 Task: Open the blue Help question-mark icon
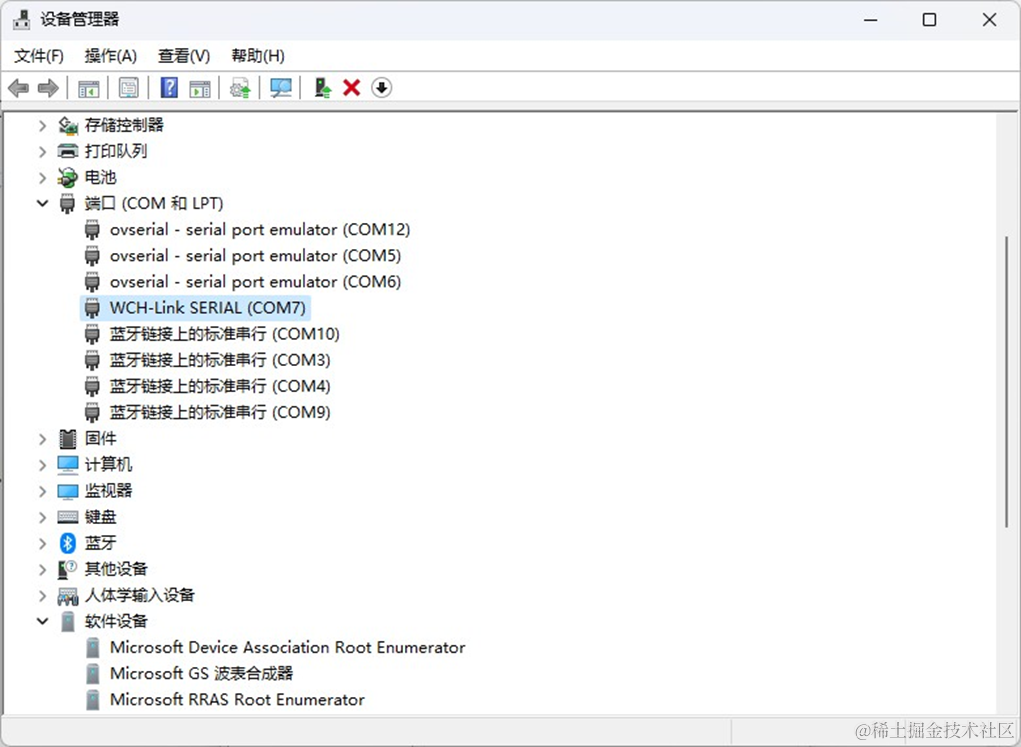point(169,87)
